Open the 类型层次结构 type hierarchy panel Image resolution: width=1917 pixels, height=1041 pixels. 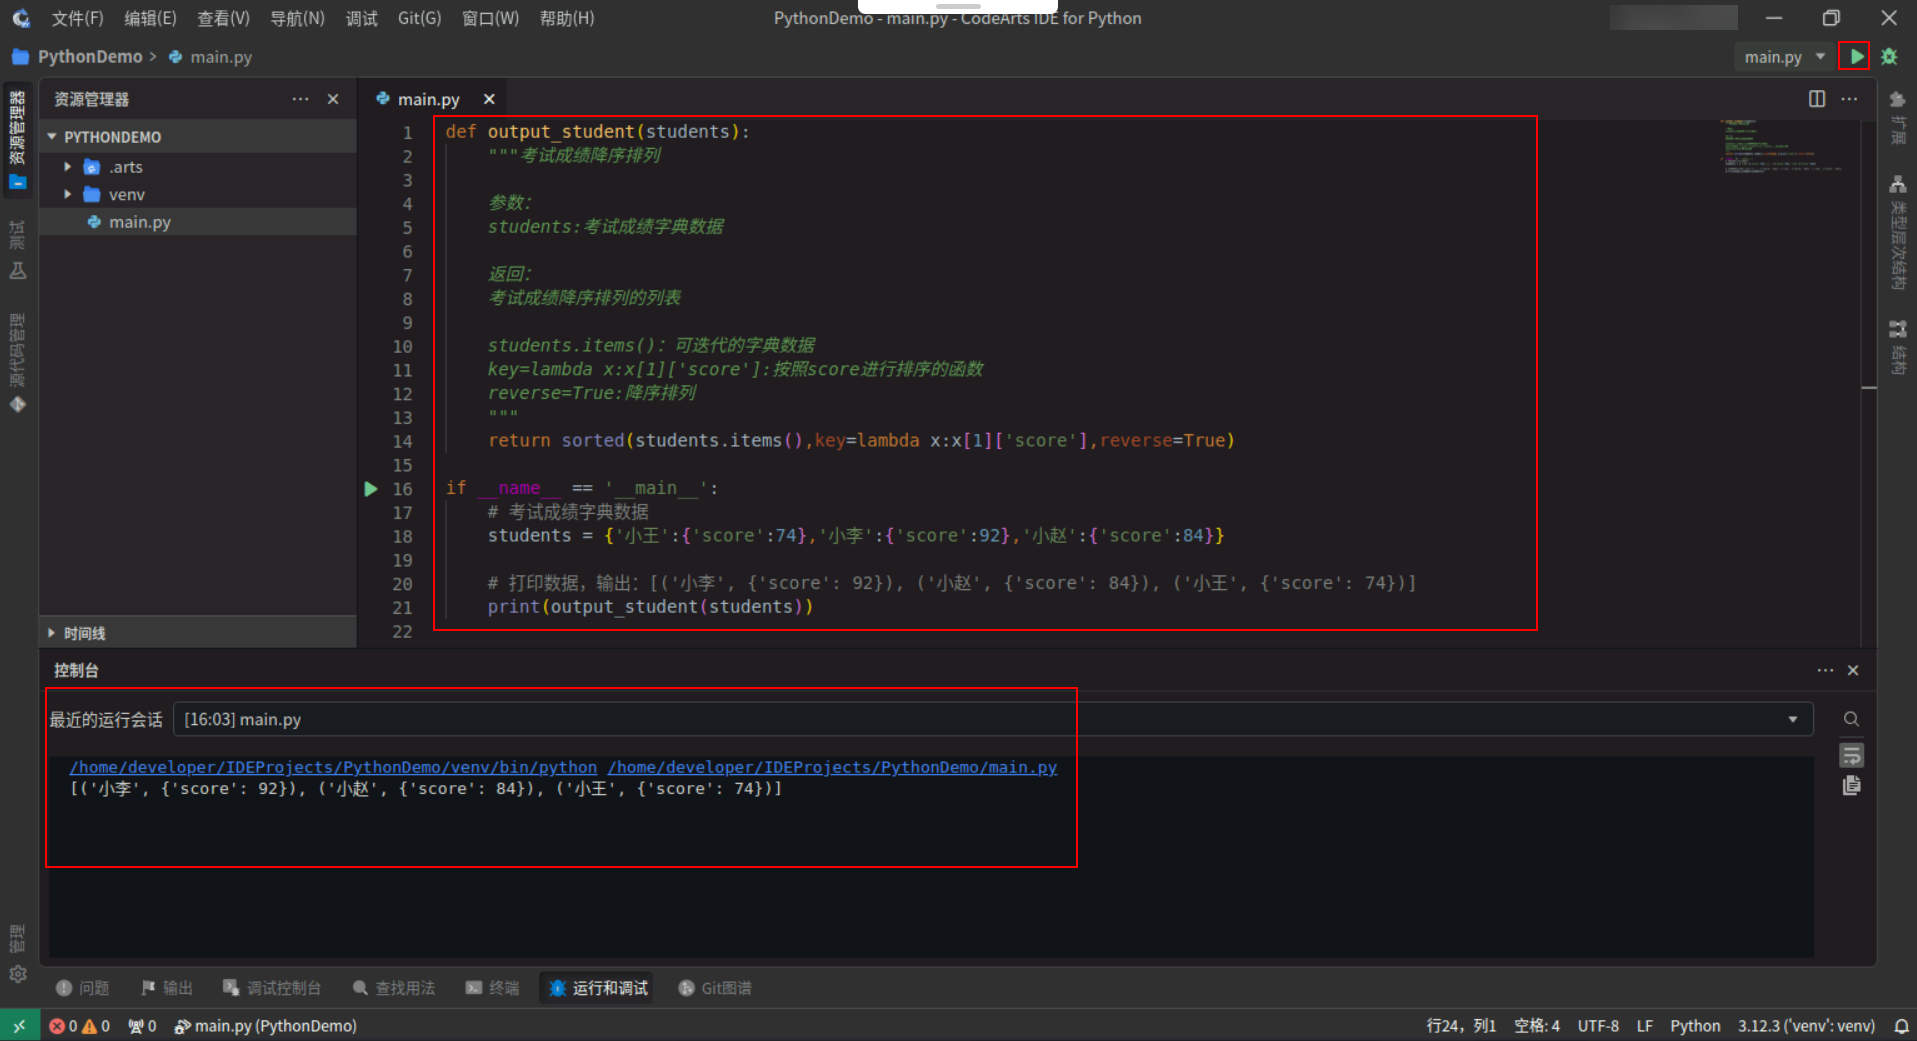click(1897, 232)
